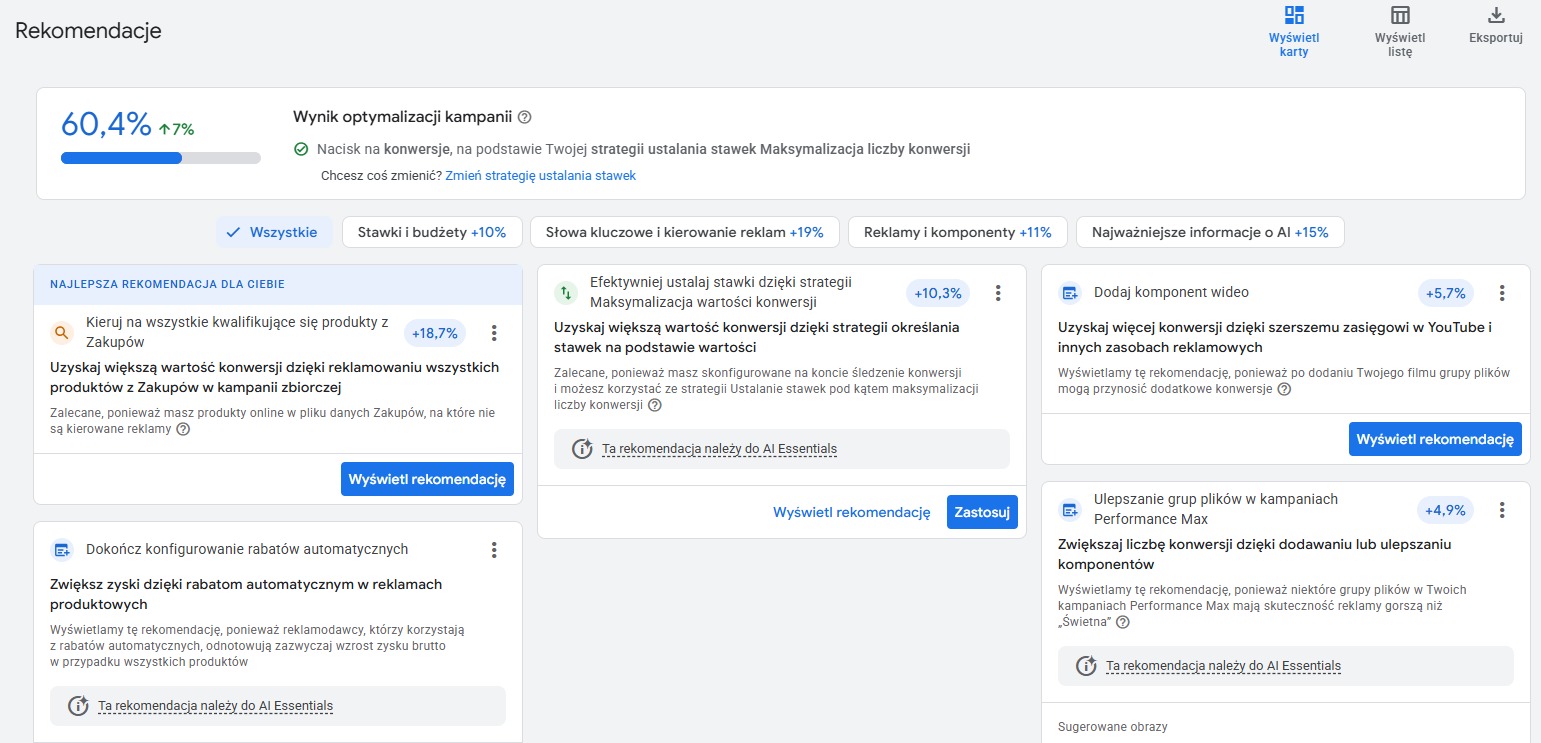Open three-dot menu on Dodaj komponent wideo card

coord(1501,293)
